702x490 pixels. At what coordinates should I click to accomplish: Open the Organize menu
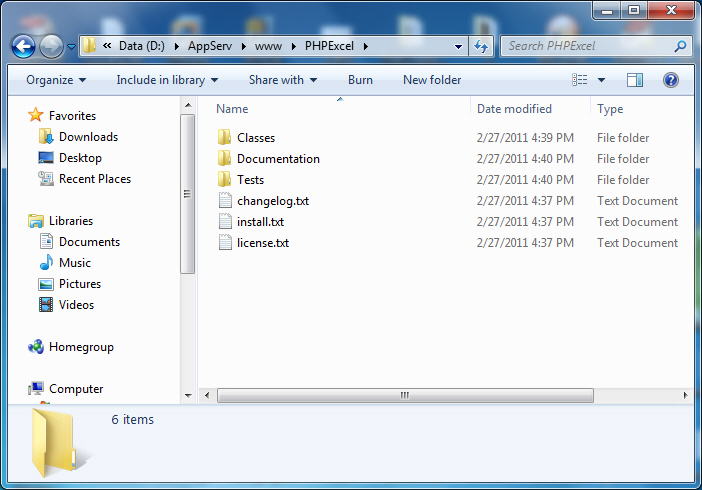pos(56,80)
